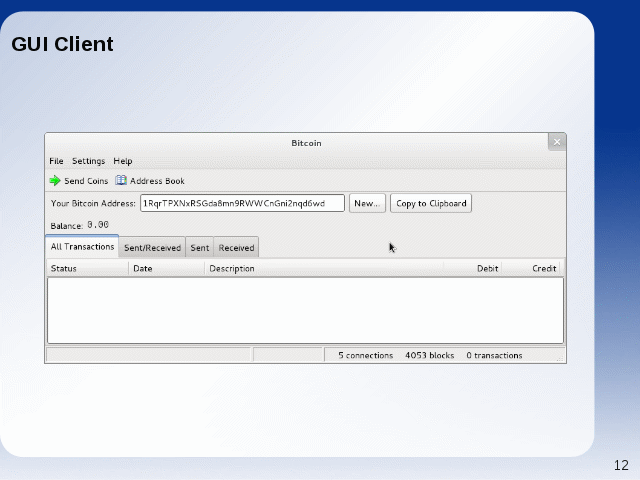
Task: Click the Address Book icon
Action: coord(121,180)
